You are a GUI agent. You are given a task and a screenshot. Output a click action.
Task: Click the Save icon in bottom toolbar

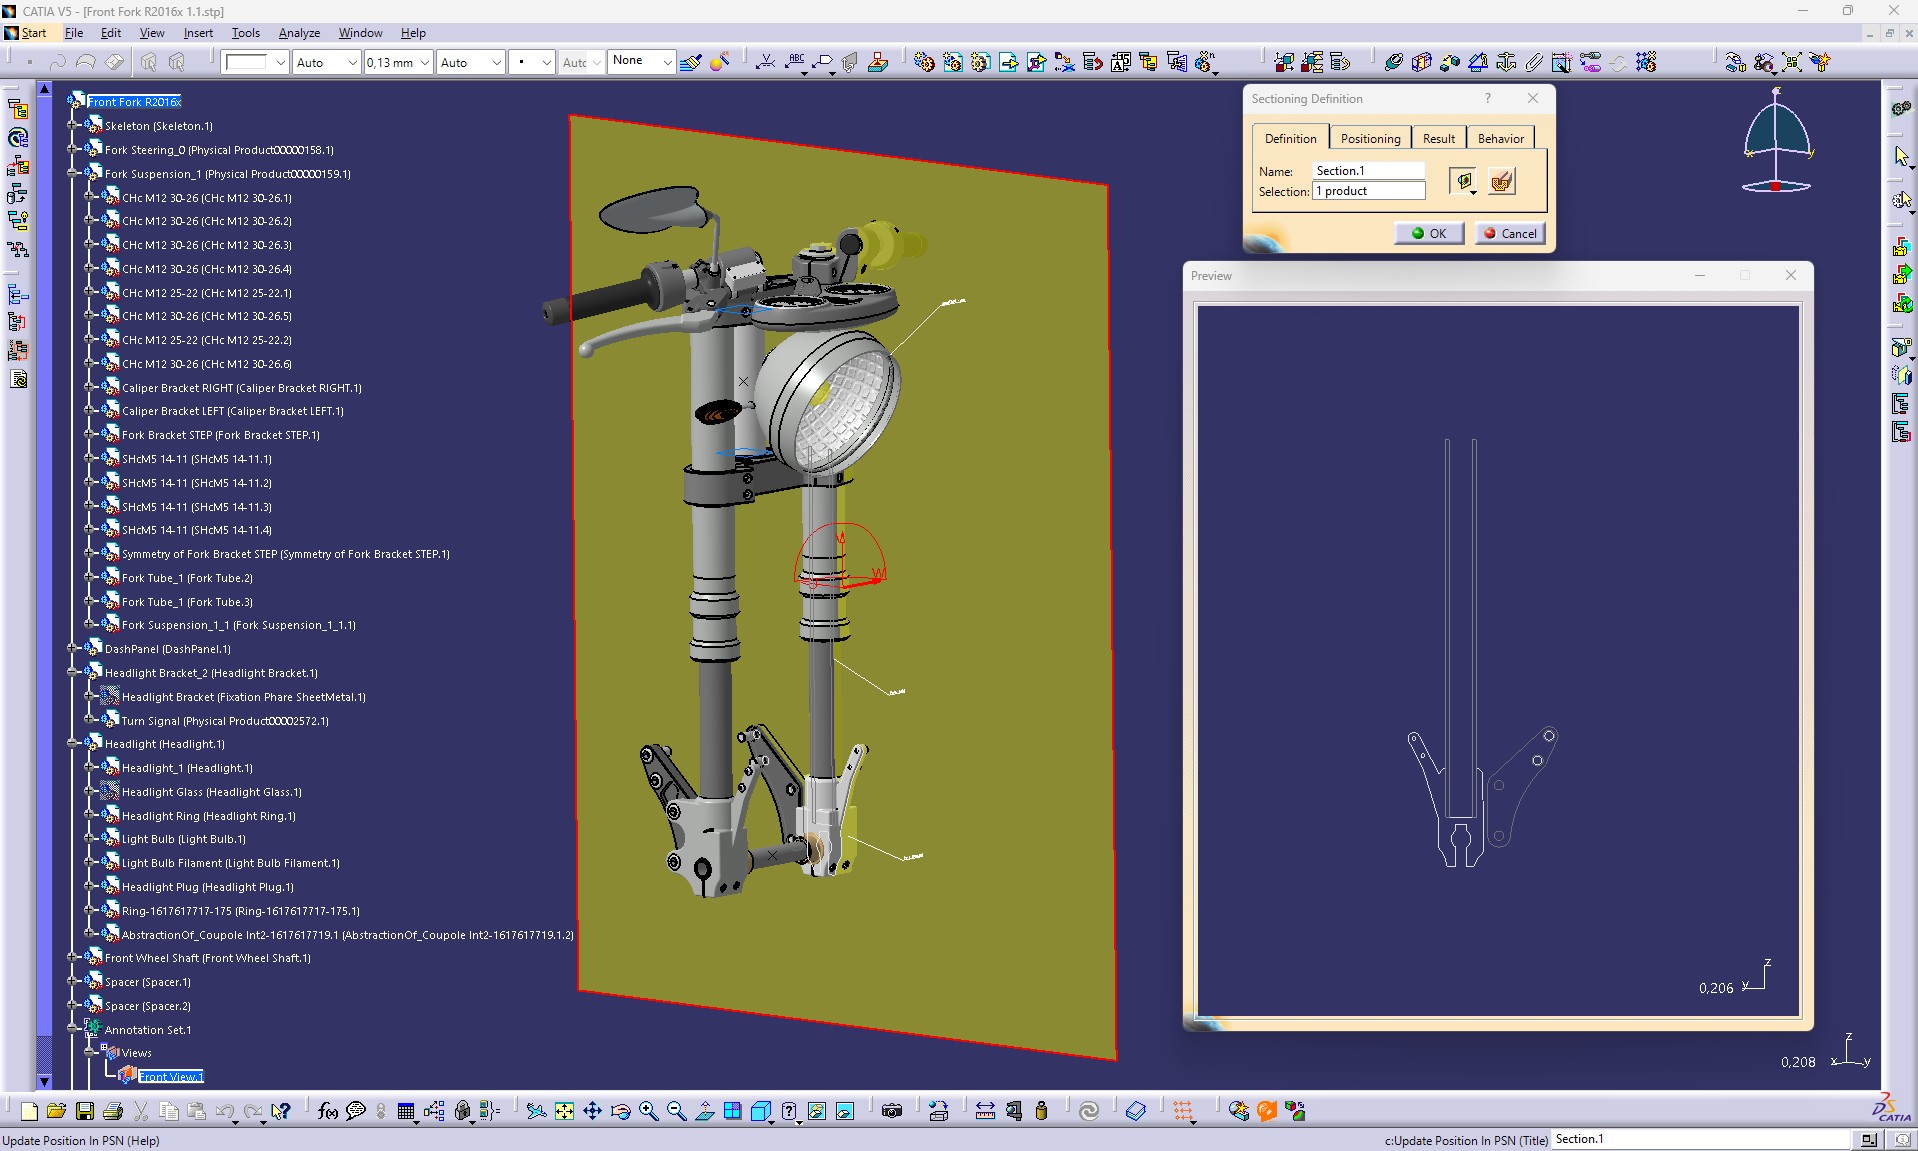point(85,1111)
